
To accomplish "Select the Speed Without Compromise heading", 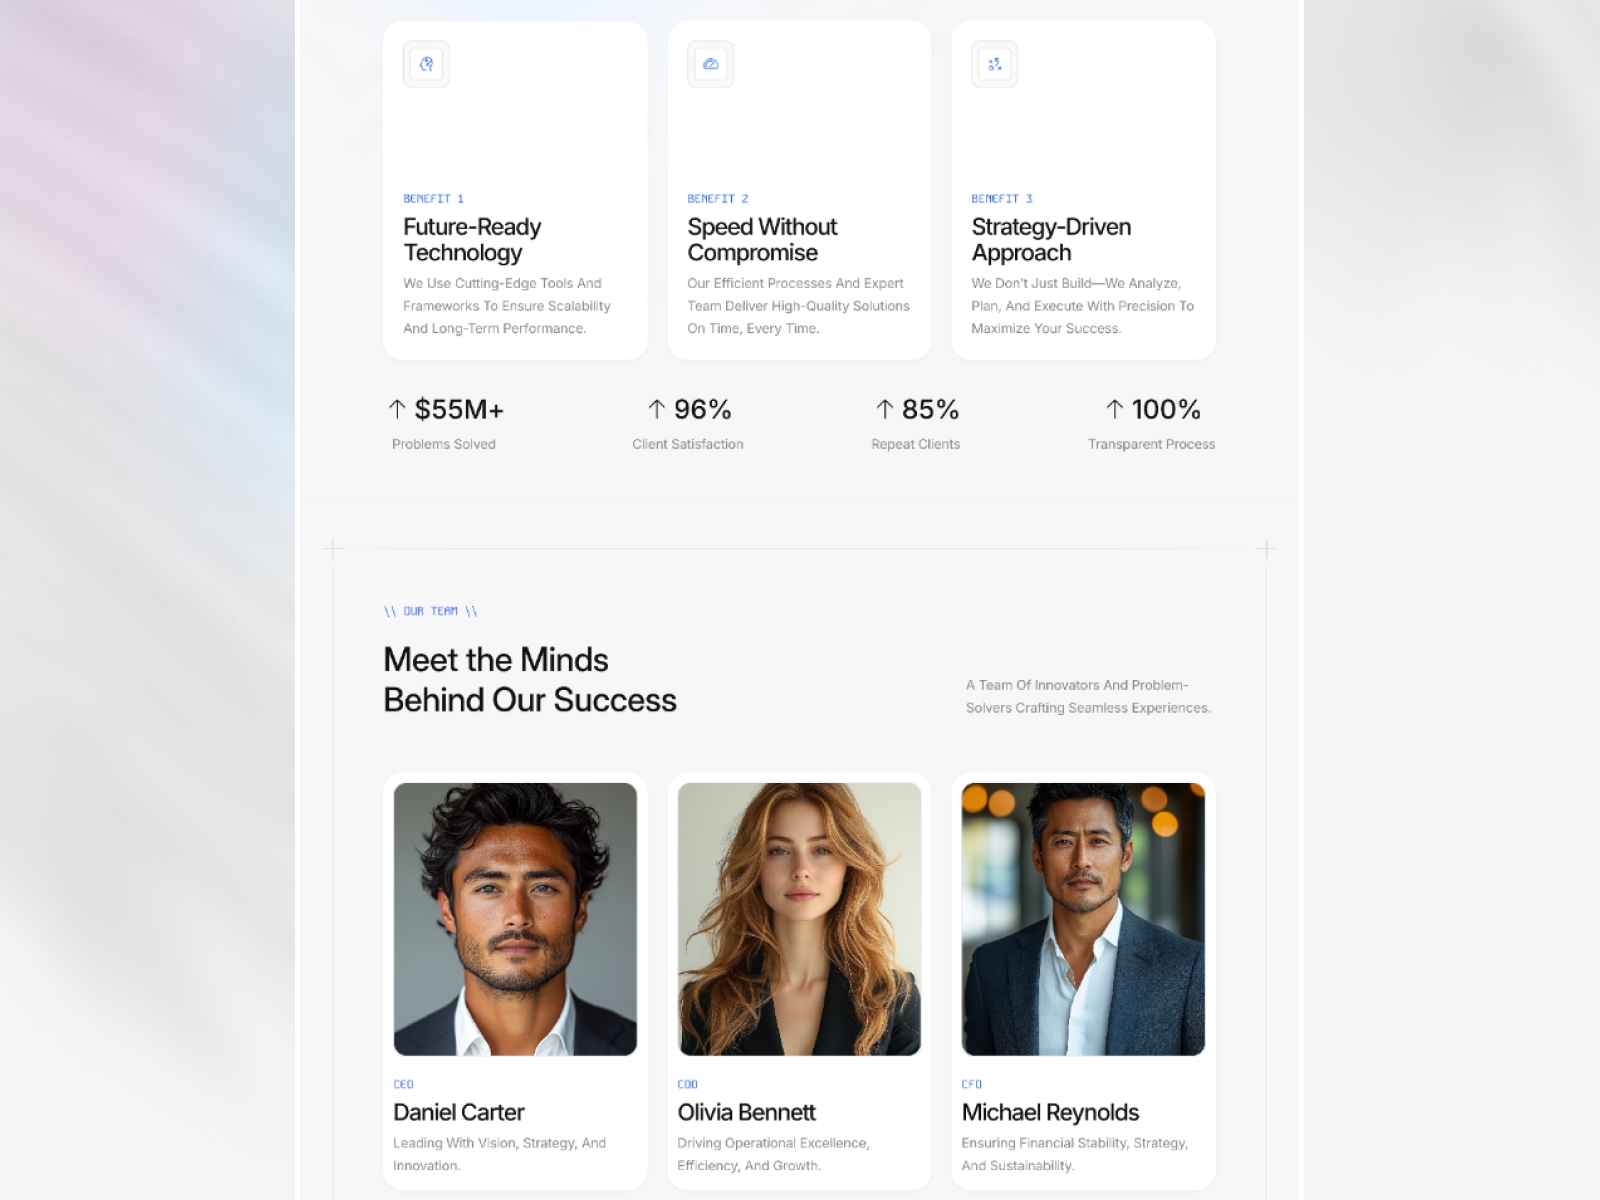I will pos(762,240).
